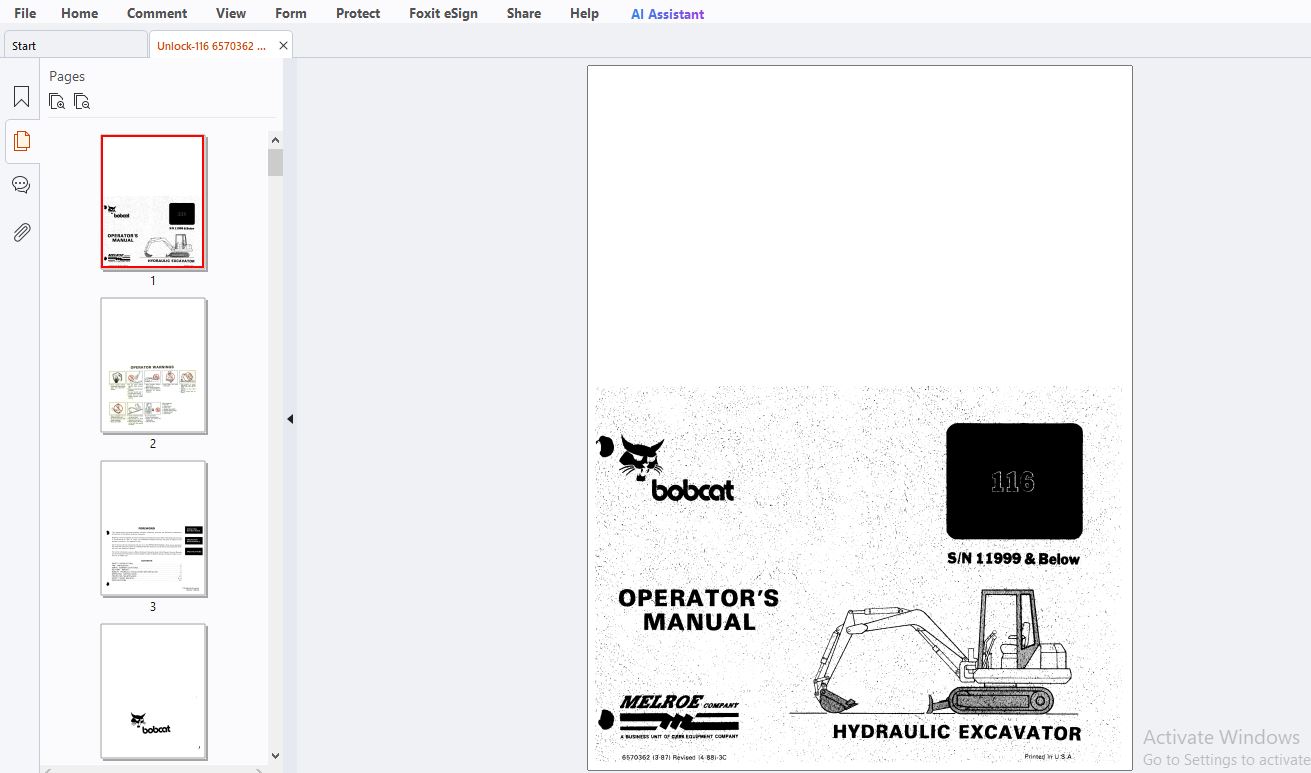The width and height of the screenshot is (1311, 773).
Task: Open the Bookmarks panel icon
Action: pos(21,97)
